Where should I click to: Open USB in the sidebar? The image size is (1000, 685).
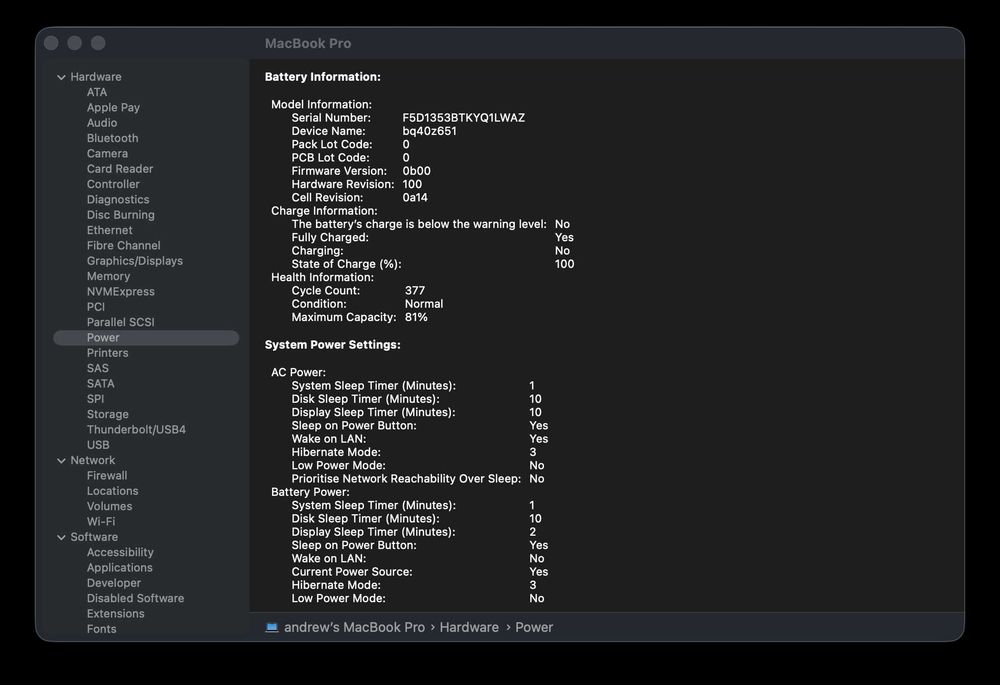[x=98, y=445]
